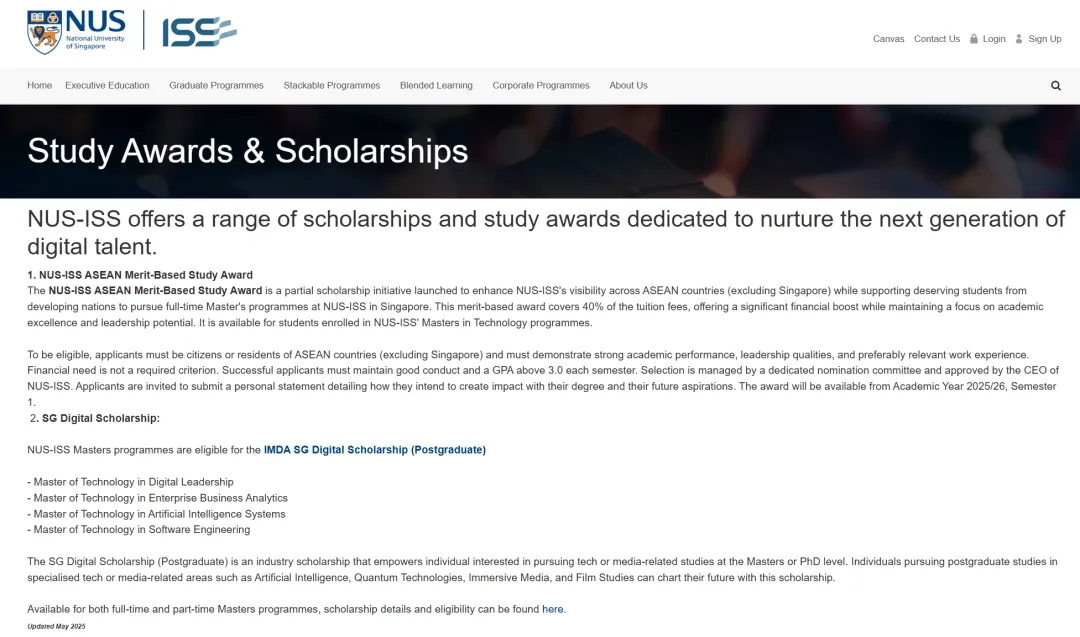Go to the Home menu item
This screenshot has height=637, width=1080.
tap(40, 86)
